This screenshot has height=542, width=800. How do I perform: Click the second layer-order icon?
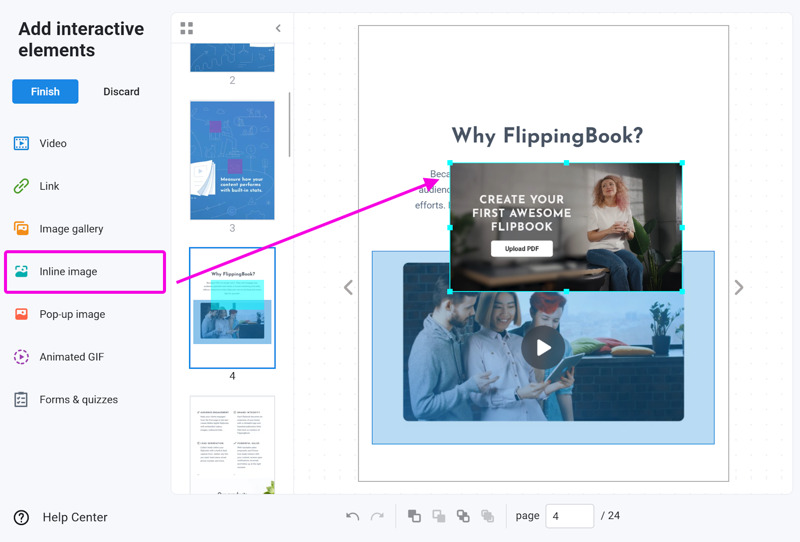pos(439,516)
